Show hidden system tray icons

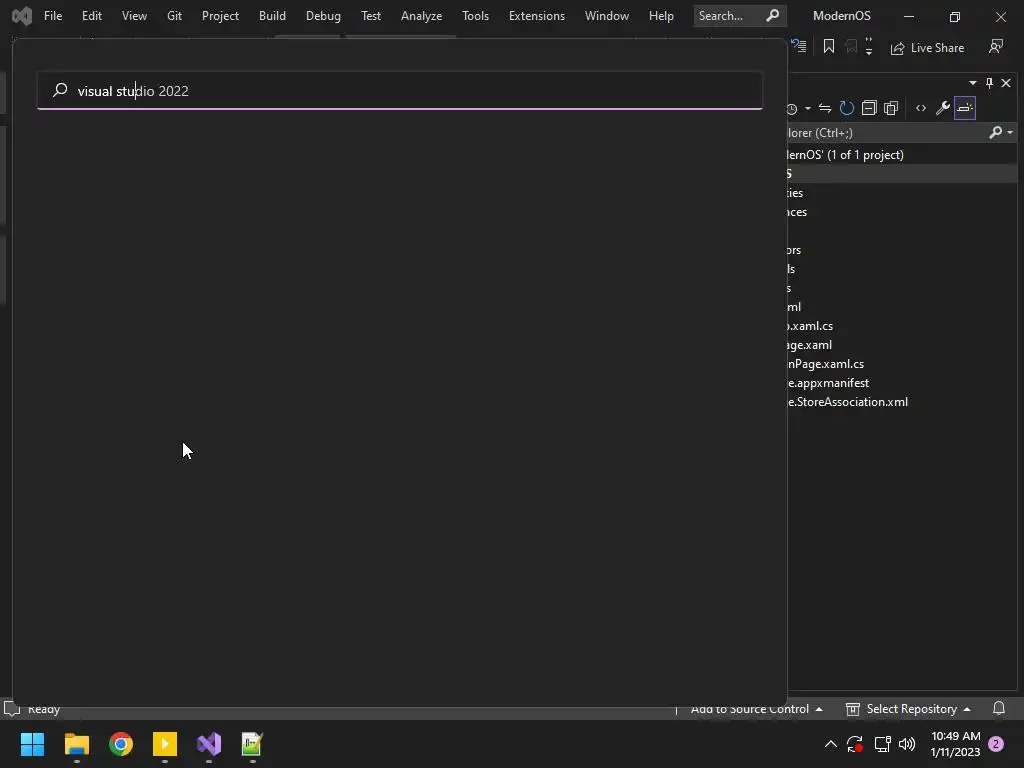(831, 744)
